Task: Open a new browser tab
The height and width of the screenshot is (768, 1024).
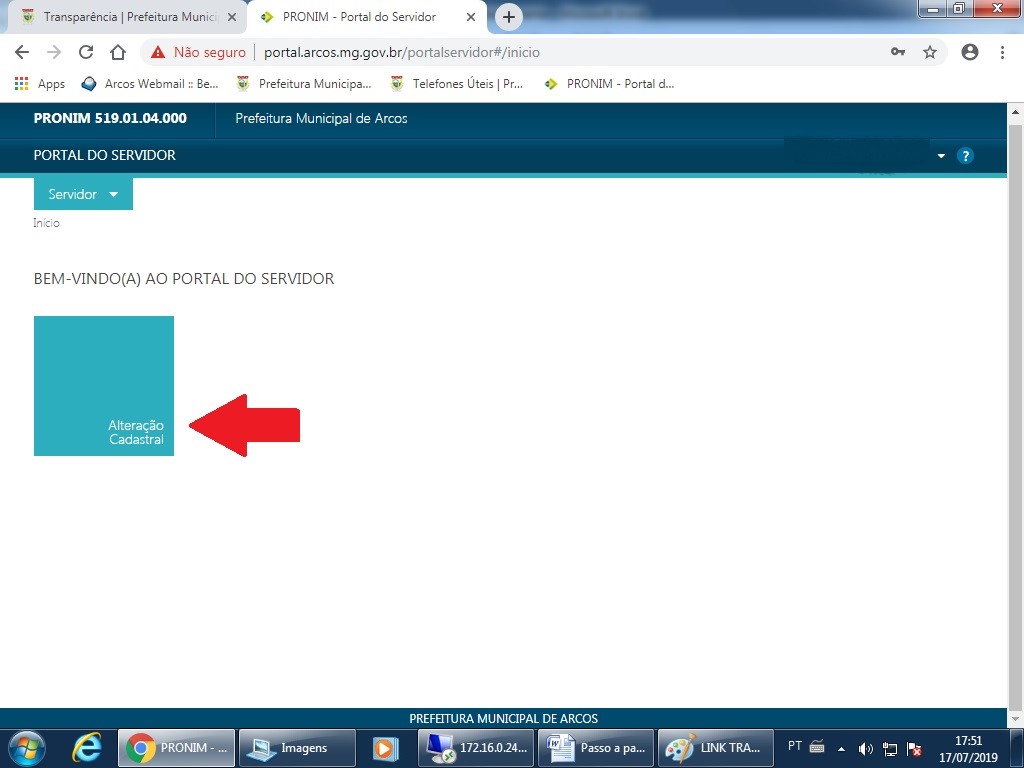Action: tap(509, 17)
